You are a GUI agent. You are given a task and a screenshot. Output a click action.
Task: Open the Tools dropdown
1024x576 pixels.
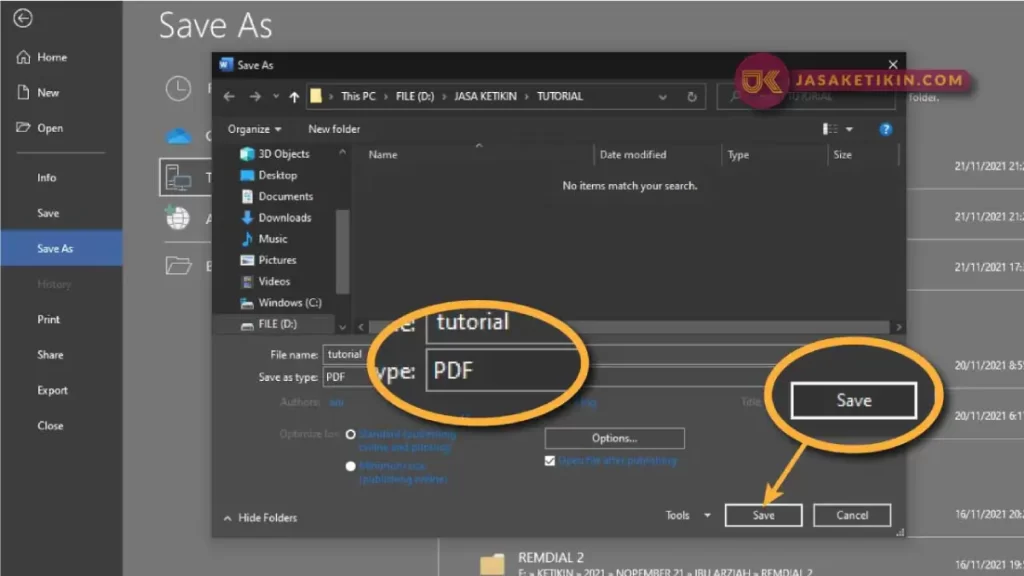tap(688, 515)
